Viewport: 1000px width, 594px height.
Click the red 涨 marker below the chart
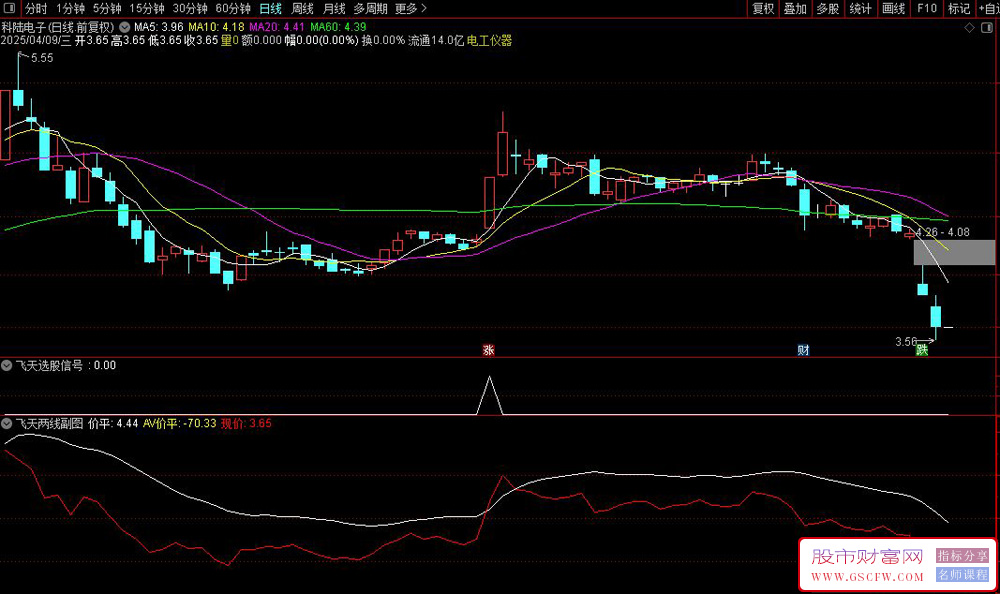tap(489, 350)
